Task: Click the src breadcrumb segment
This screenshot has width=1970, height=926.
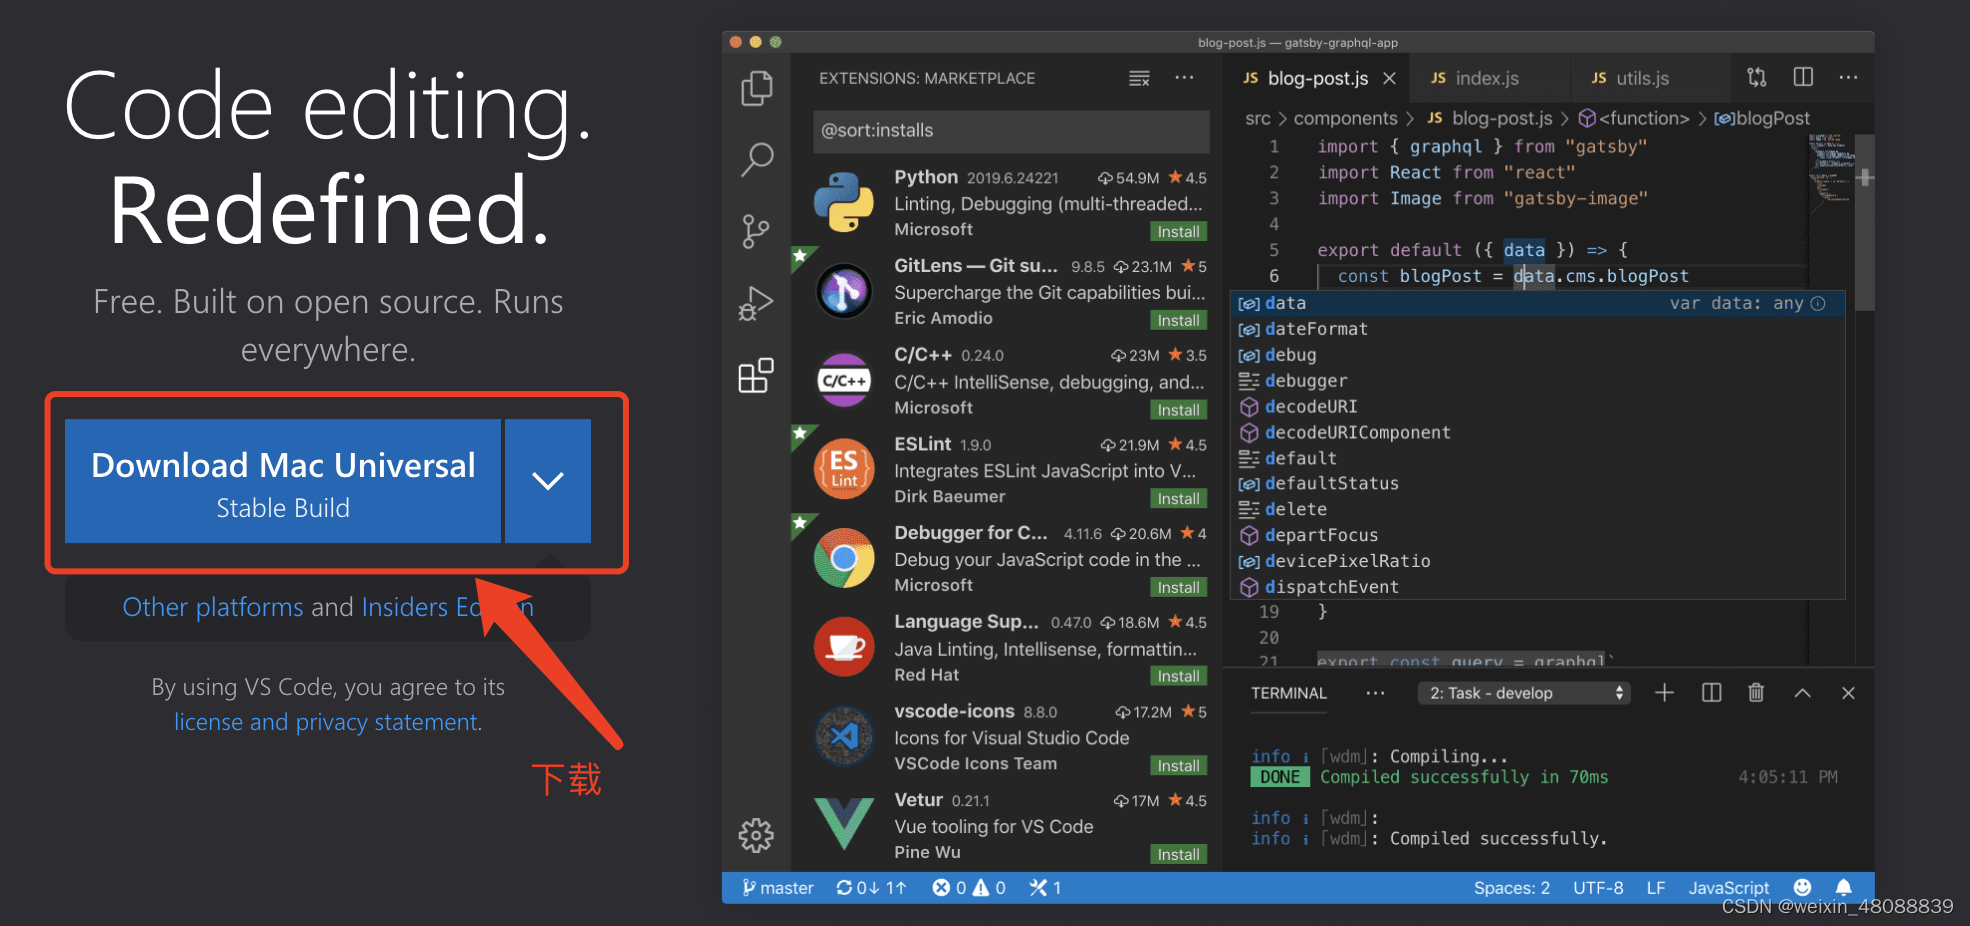Action: [x=1258, y=118]
